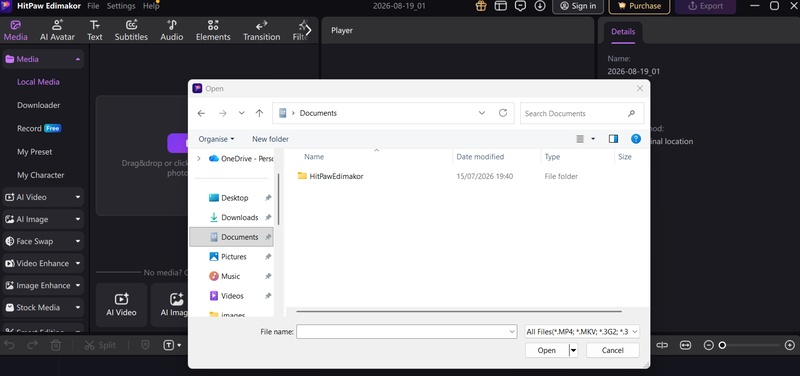Screen dimensions: 800x376
Task: Go back in the Open dialog
Action: pyautogui.click(x=201, y=113)
